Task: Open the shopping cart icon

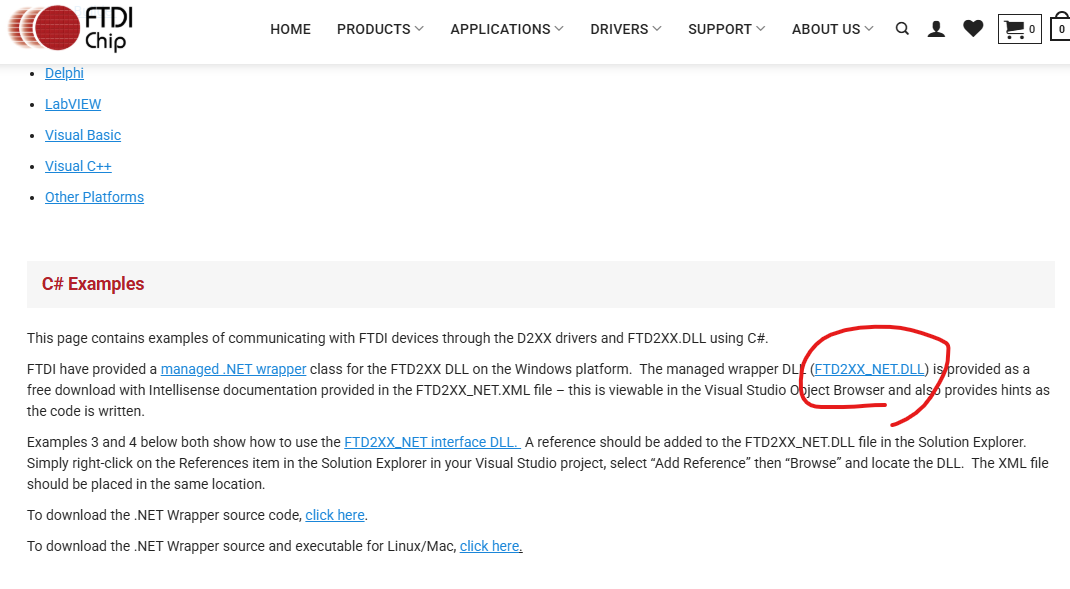Action: [x=1019, y=29]
